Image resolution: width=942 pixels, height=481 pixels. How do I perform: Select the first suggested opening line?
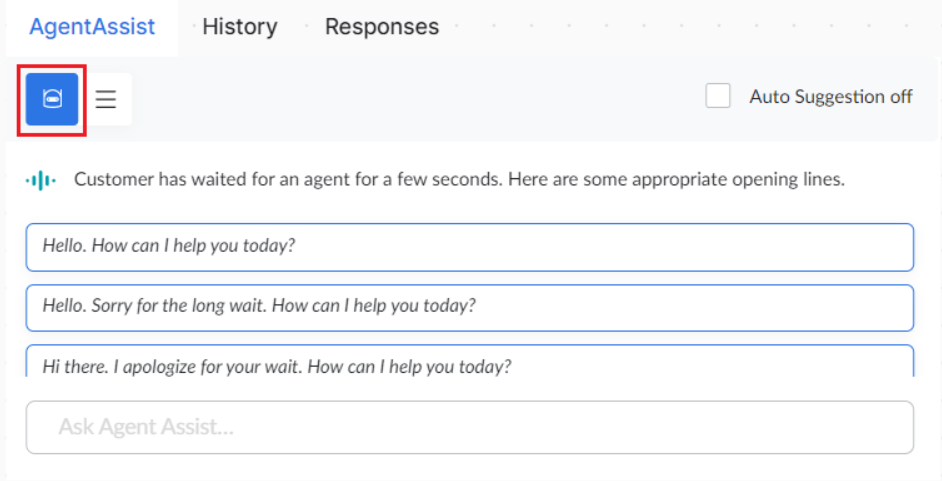click(469, 247)
